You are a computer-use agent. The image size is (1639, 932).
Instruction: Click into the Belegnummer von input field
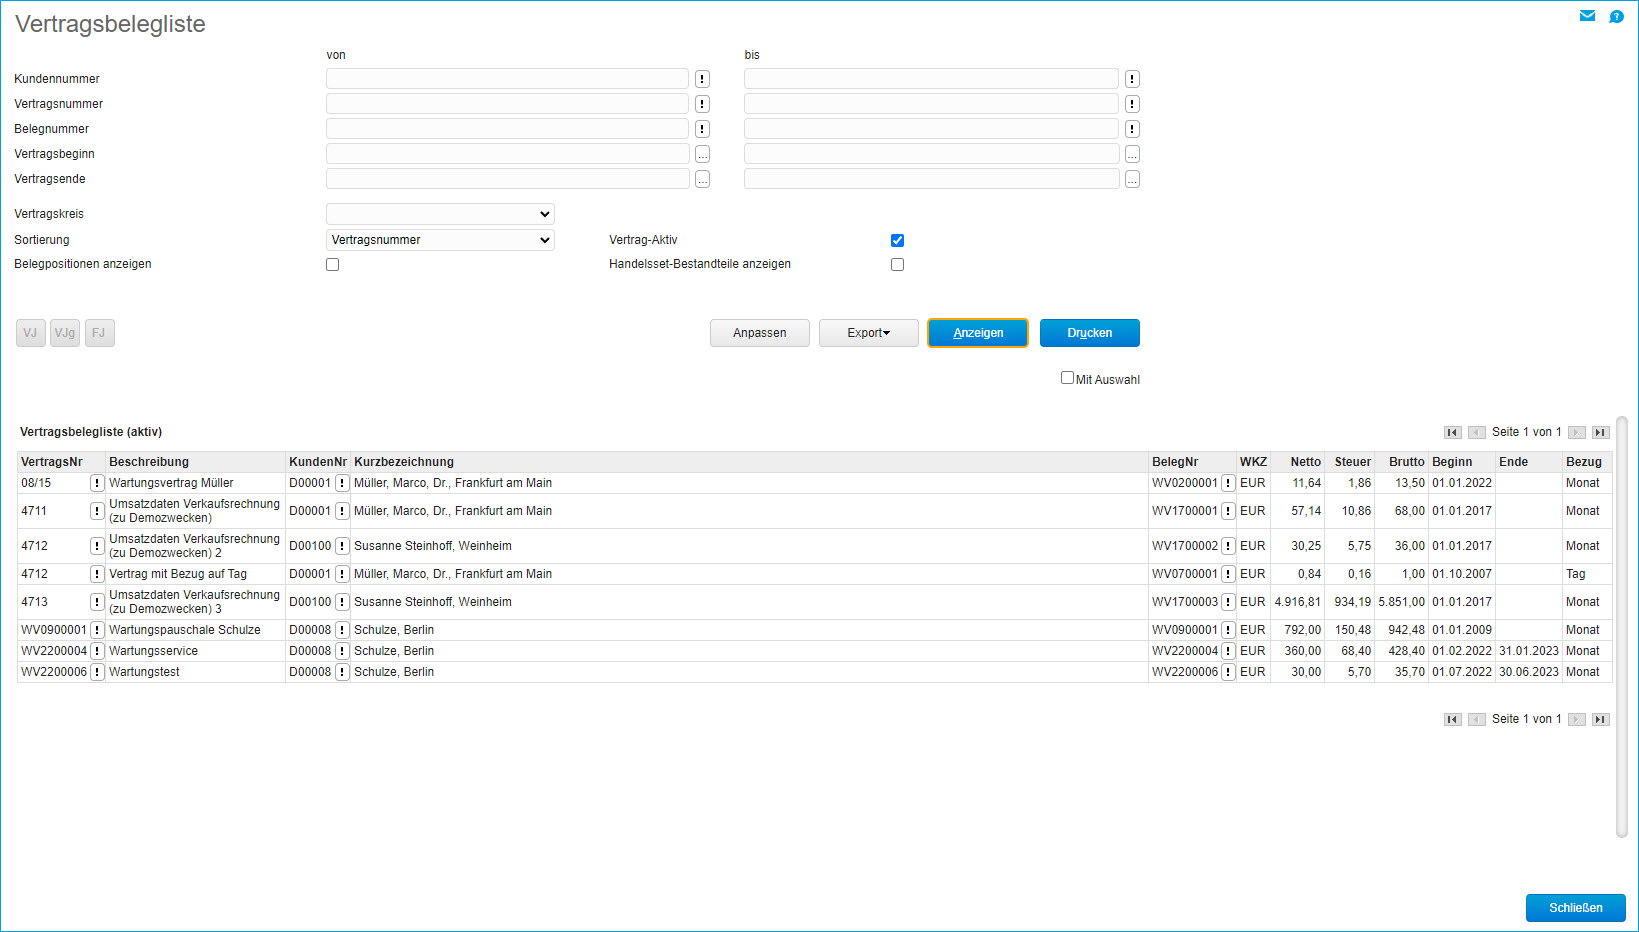[x=507, y=129]
